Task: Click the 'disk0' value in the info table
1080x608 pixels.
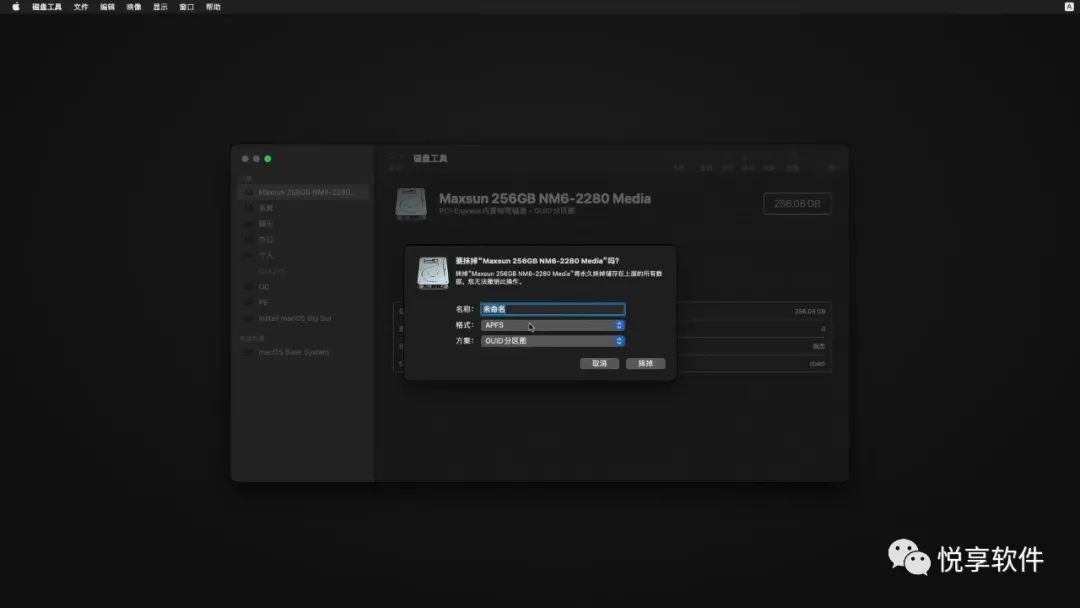Action: pos(817,364)
